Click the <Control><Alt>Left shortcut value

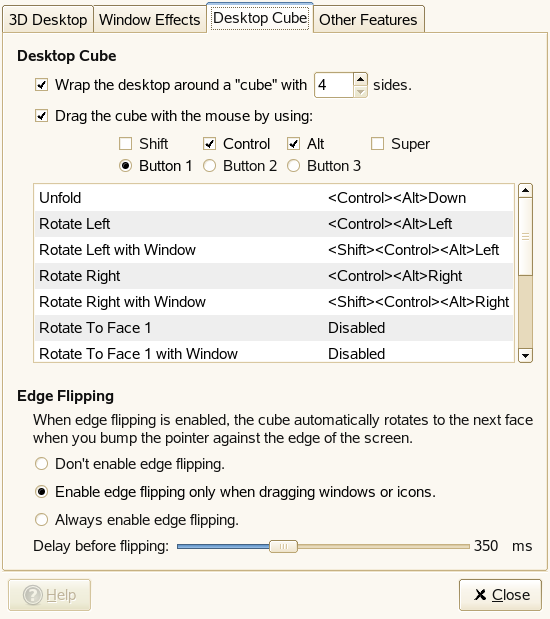[x=390, y=224]
